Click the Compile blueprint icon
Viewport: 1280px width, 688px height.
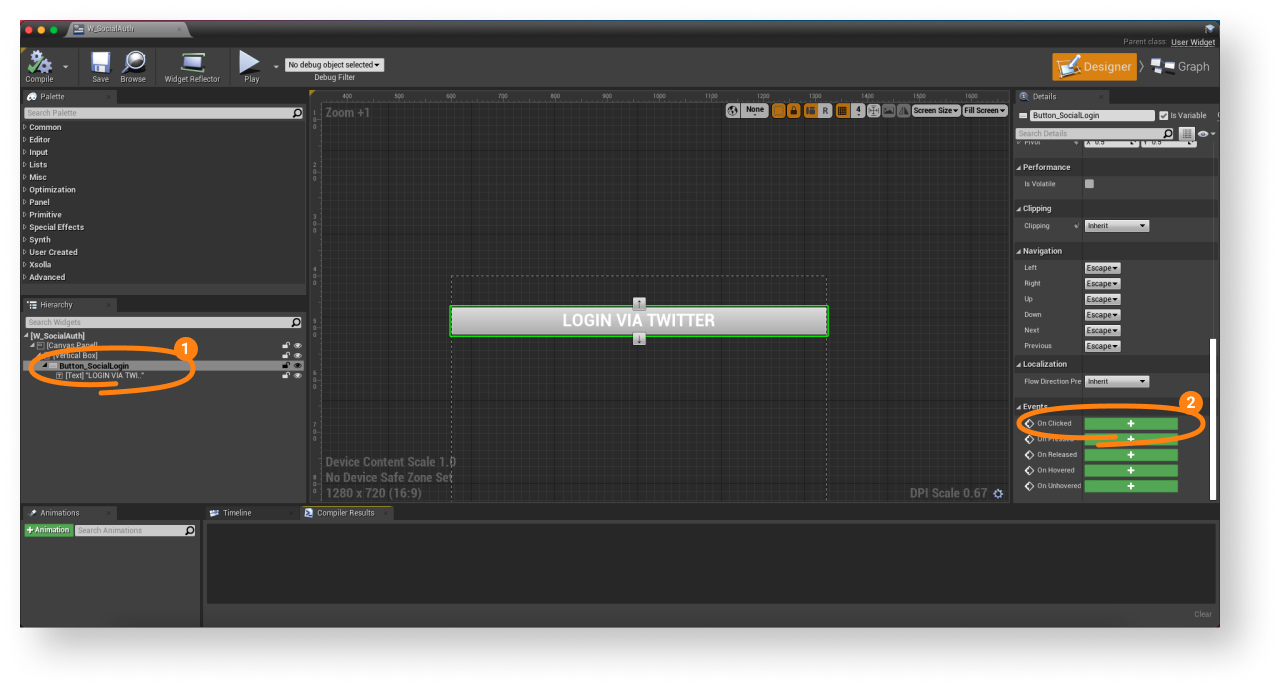[x=40, y=64]
